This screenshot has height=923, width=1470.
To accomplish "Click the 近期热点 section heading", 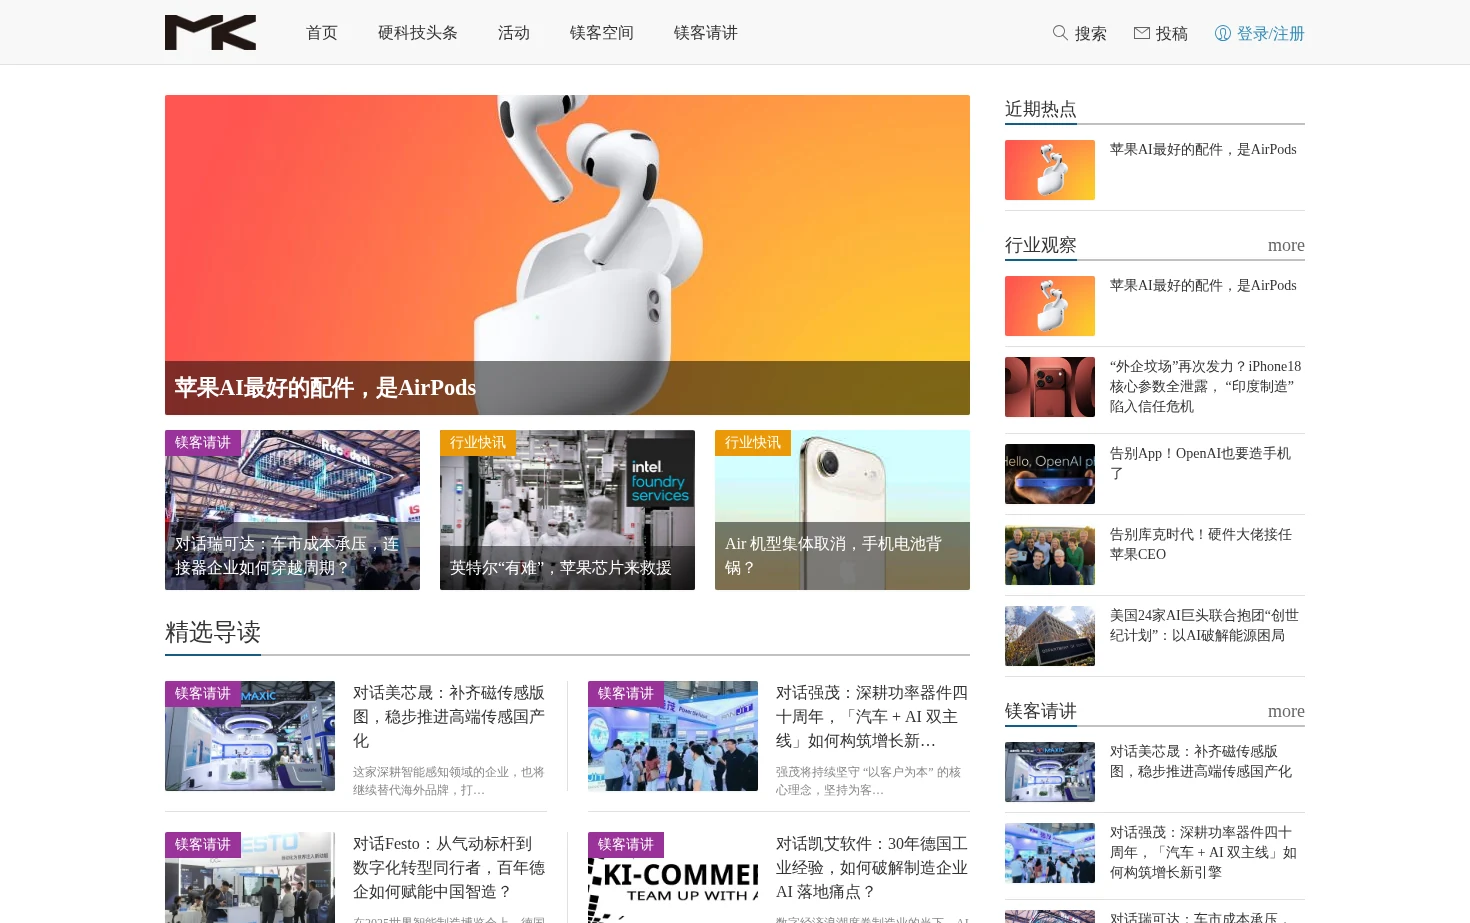I will 1041,110.
